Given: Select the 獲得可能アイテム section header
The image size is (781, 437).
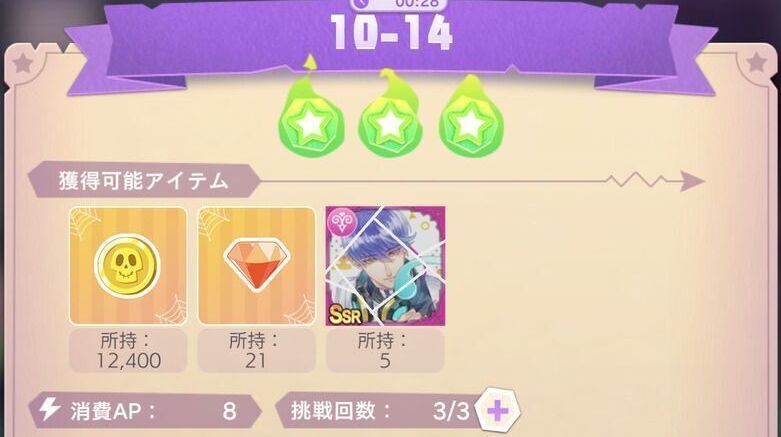Looking at the screenshot, I should tap(144, 180).
